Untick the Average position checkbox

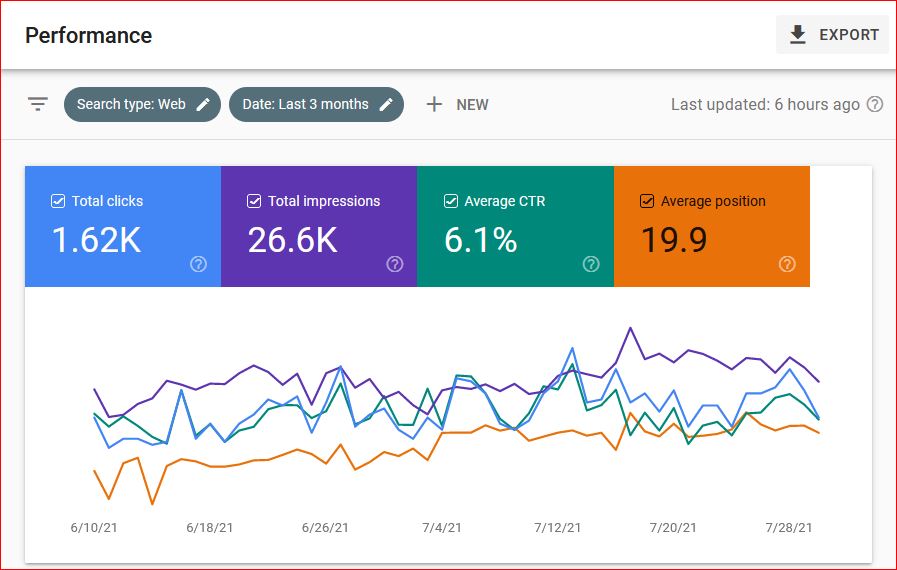pos(647,201)
